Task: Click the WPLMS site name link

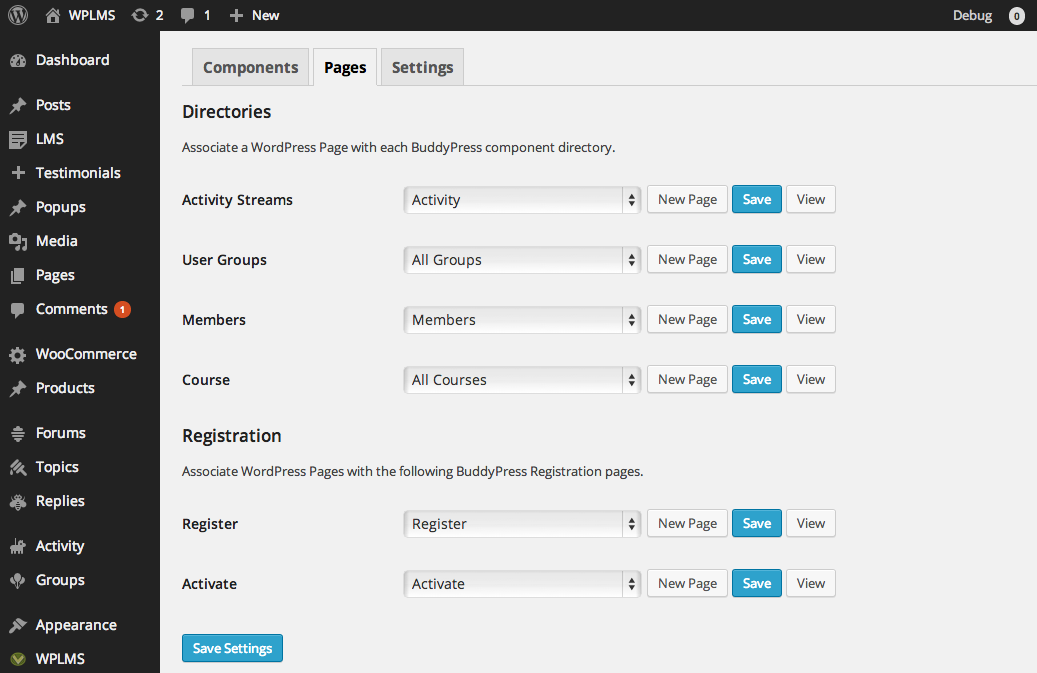Action: [x=92, y=15]
